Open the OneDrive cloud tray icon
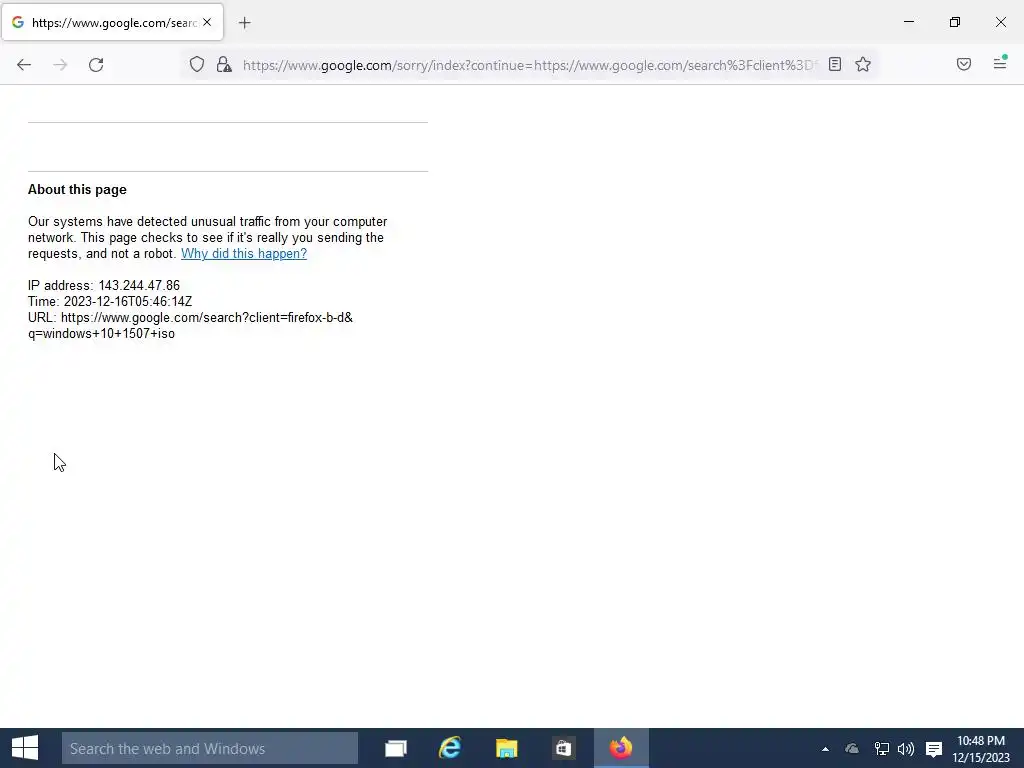Screen dimensions: 1024x768 (852, 749)
